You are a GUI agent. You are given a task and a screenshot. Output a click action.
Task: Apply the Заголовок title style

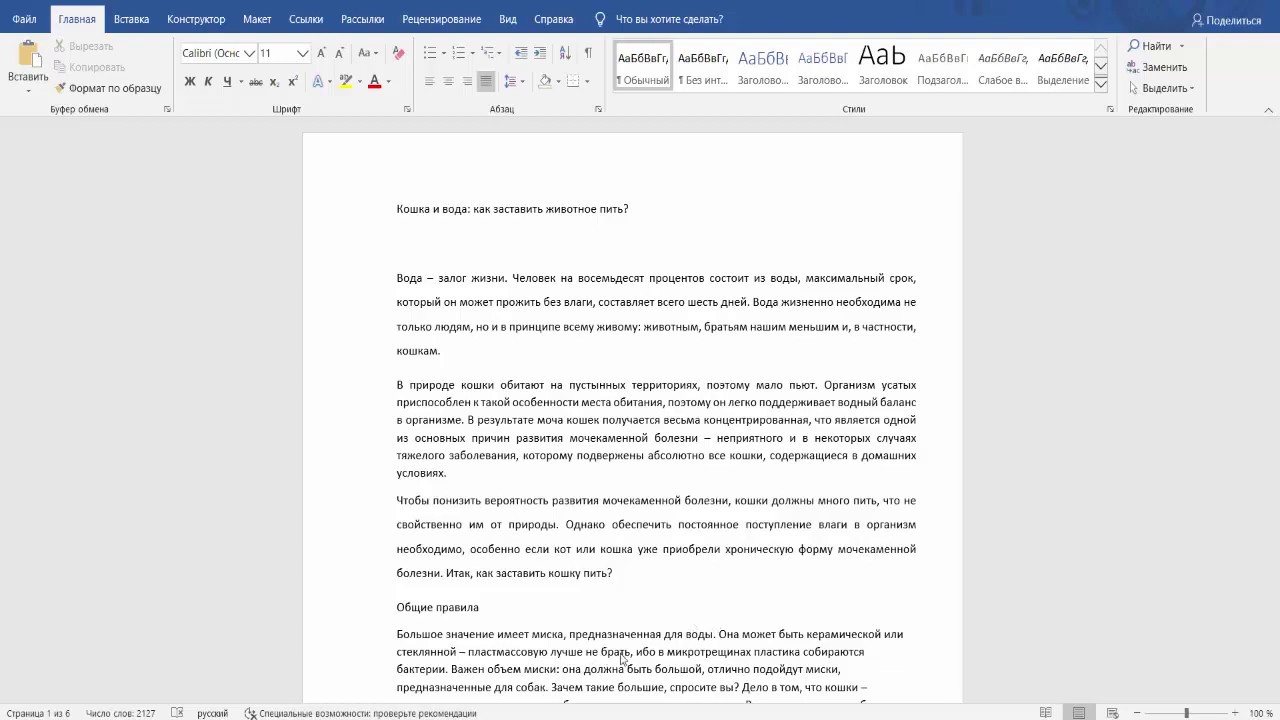click(x=883, y=67)
